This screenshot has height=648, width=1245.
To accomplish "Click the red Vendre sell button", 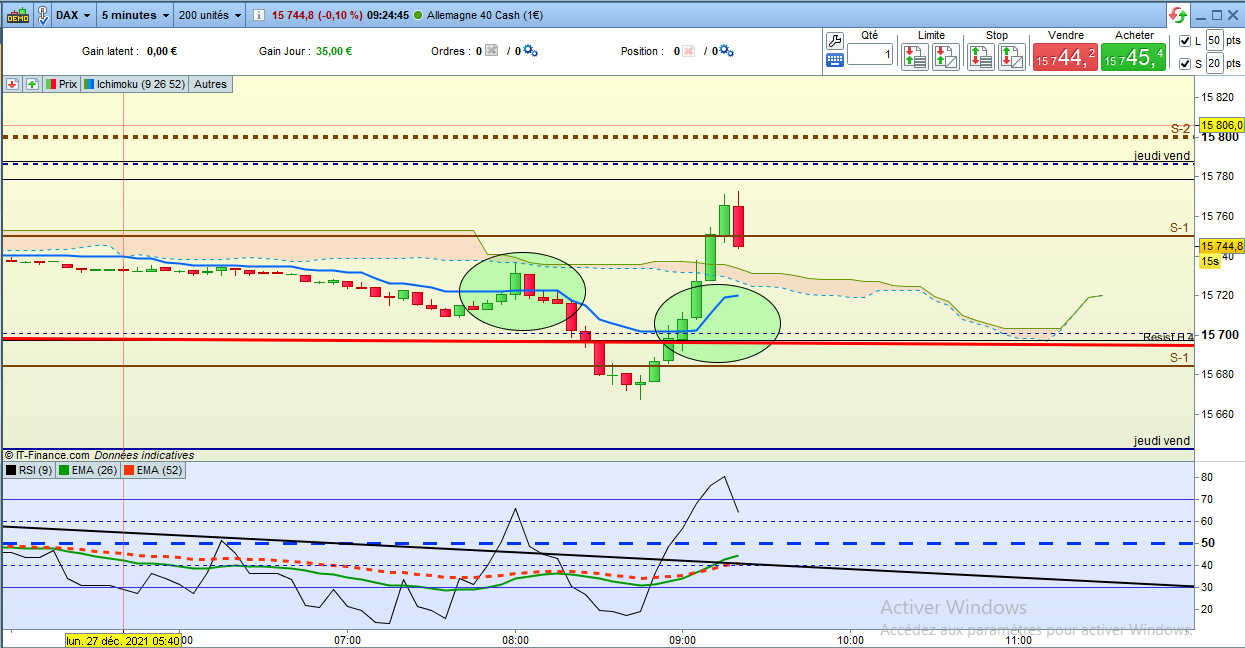I will (1065, 57).
